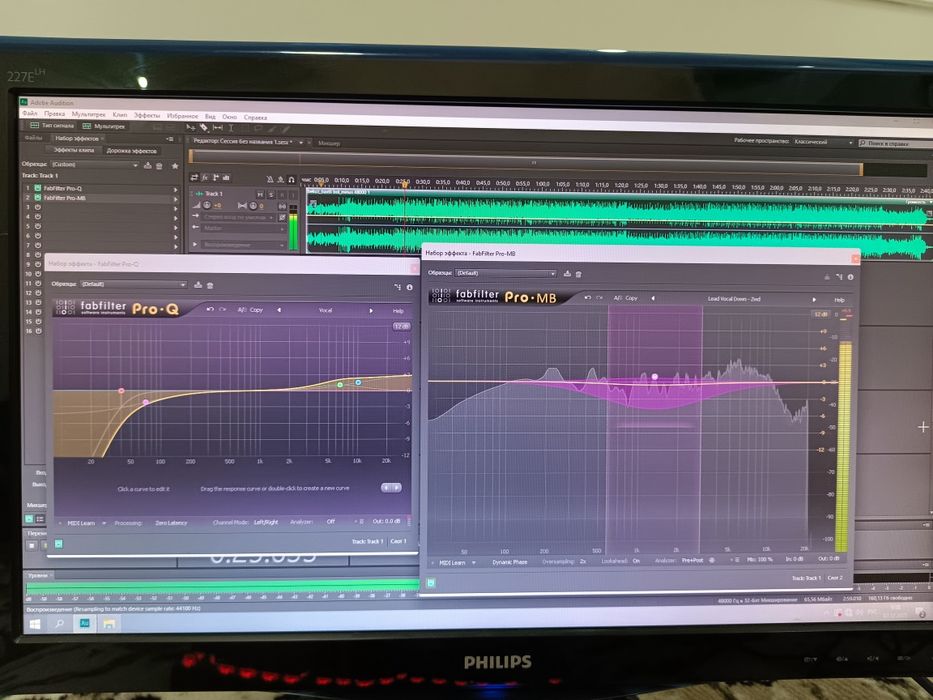The image size is (933, 700).
Task: Toggle power on empty effect slot 4
Action: (x=37, y=217)
